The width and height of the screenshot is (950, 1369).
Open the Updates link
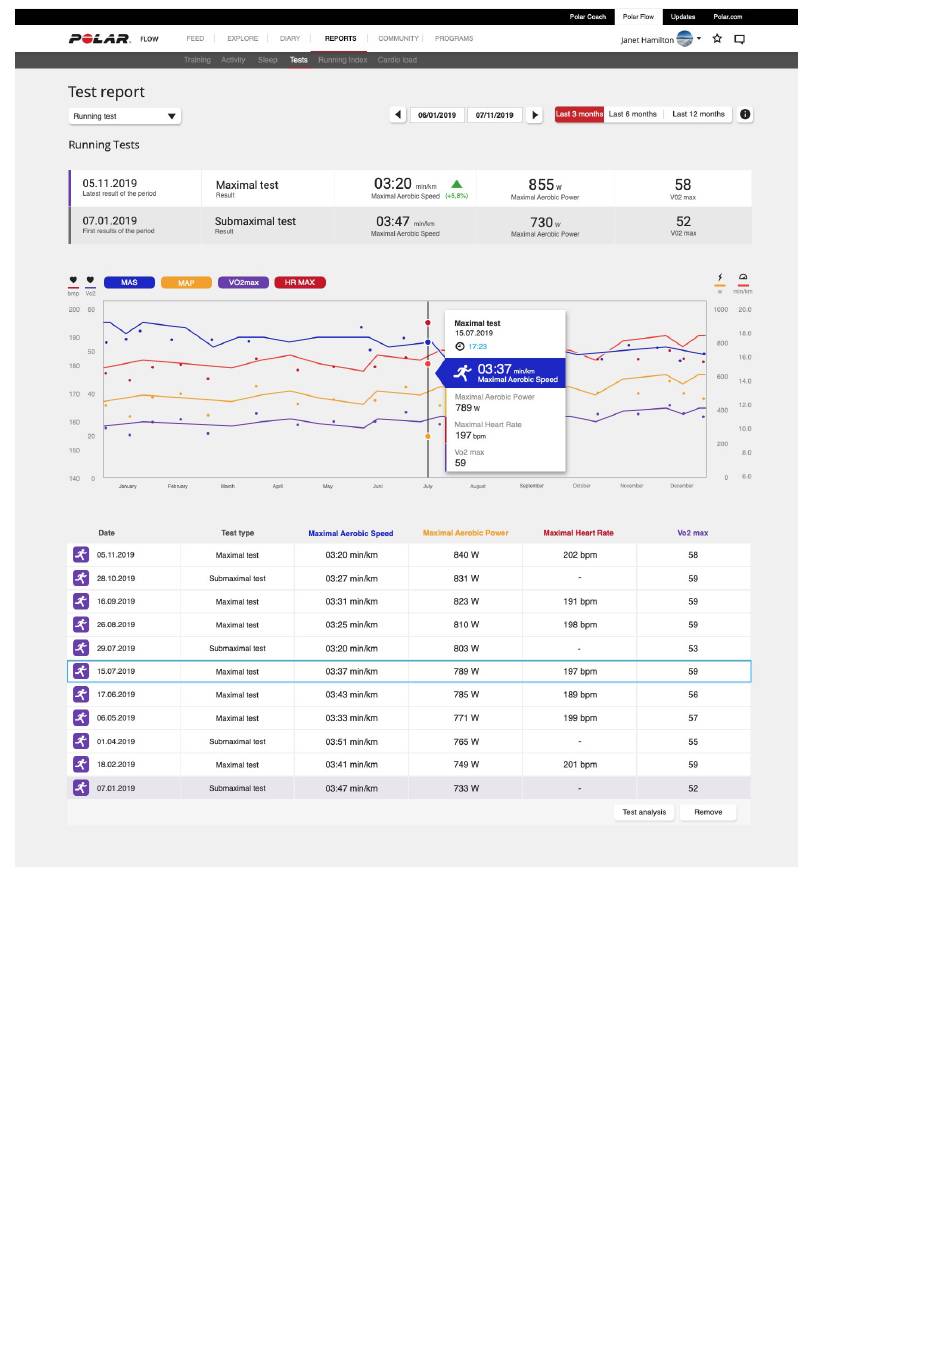(683, 16)
